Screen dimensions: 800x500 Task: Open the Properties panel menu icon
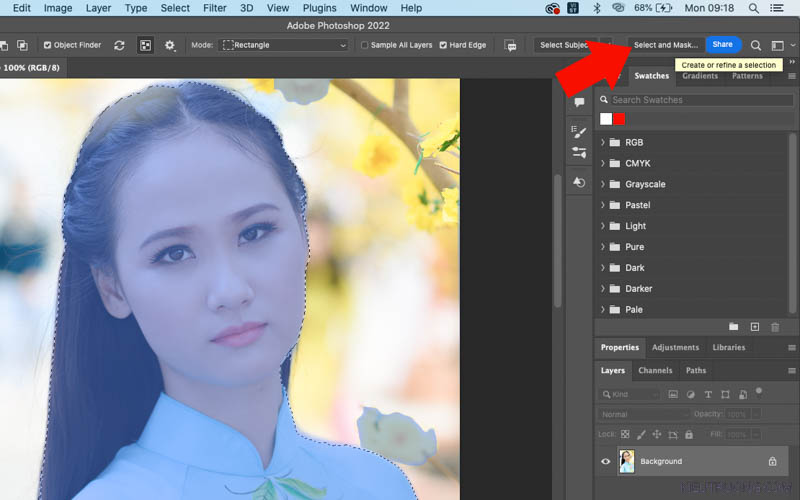point(792,347)
